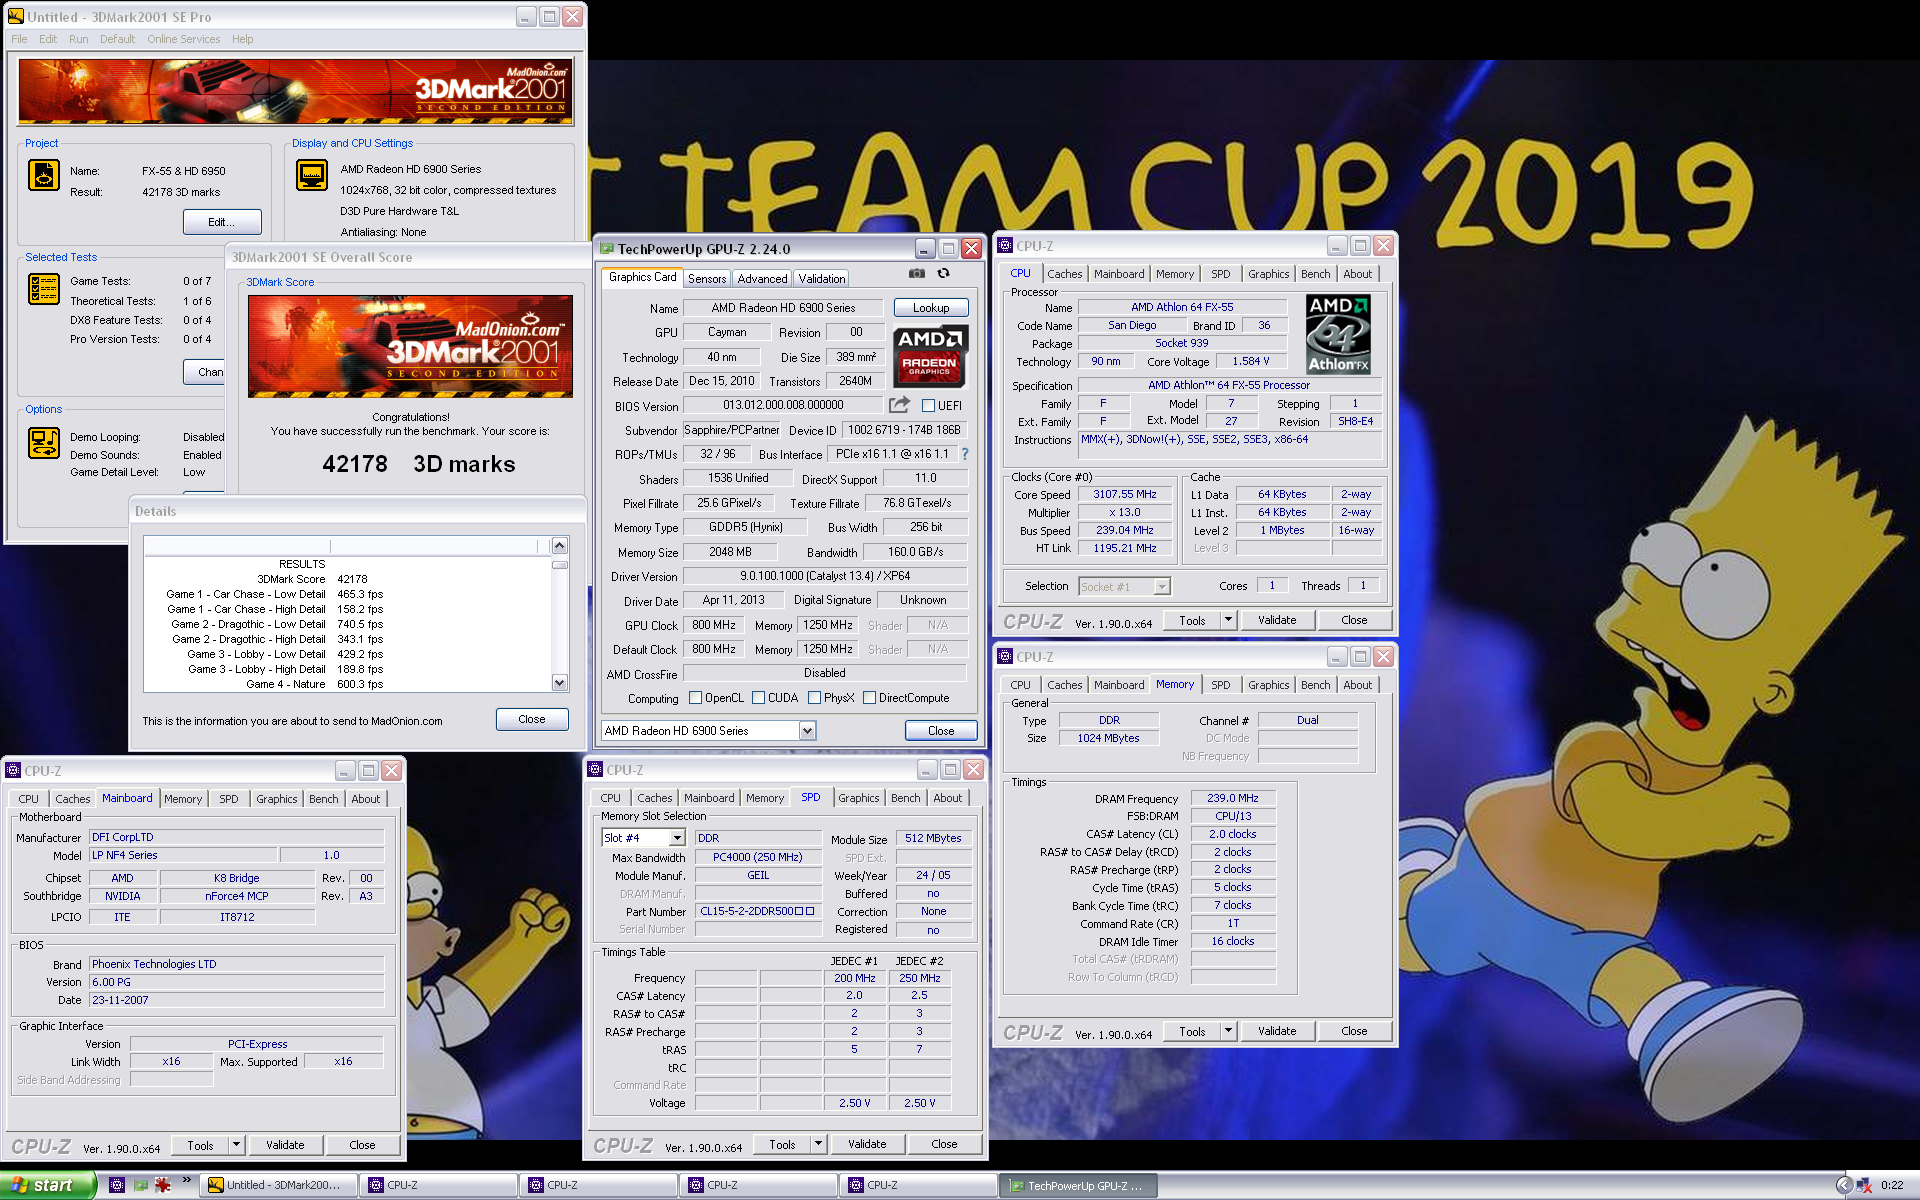Switch to Untitled - 3DMark2001 taskbar item
Image resolution: width=1920 pixels, height=1200 pixels.
(280, 1185)
